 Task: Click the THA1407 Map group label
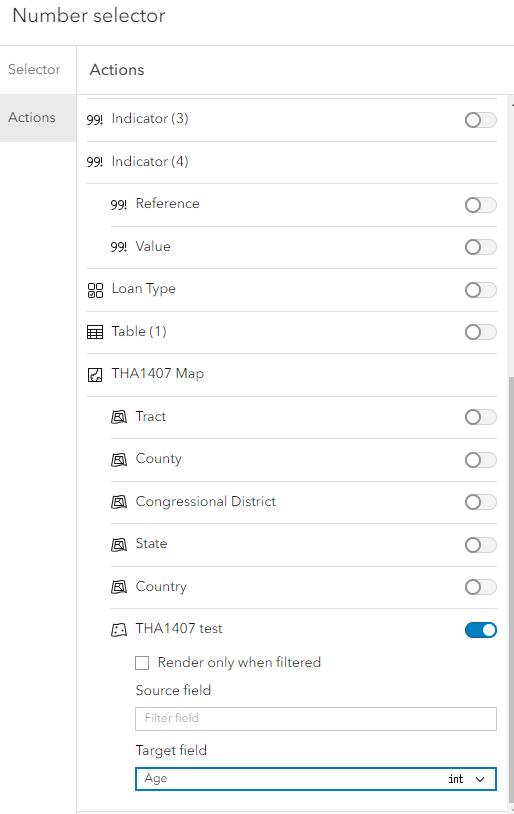point(158,374)
